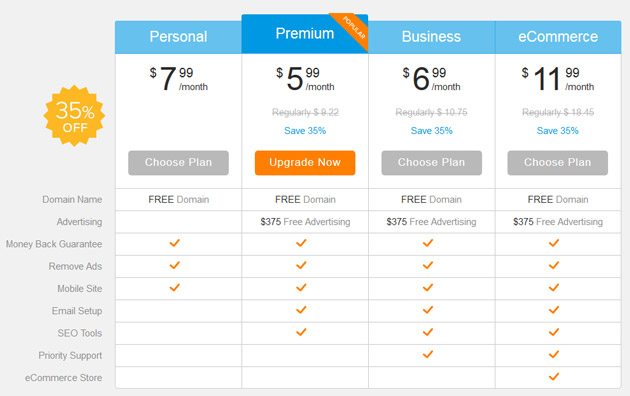Click the 35% OFF starburst badge

74,116
